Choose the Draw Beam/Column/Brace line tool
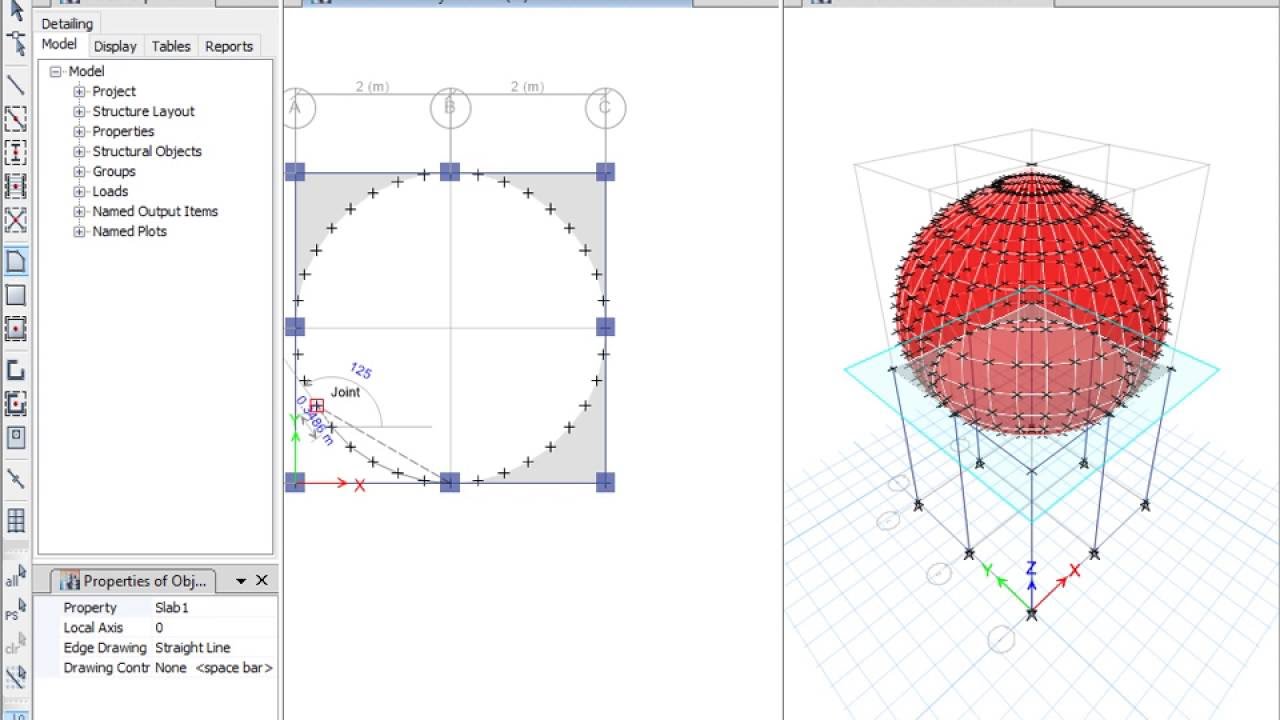The width and height of the screenshot is (1280, 720). coord(16,86)
